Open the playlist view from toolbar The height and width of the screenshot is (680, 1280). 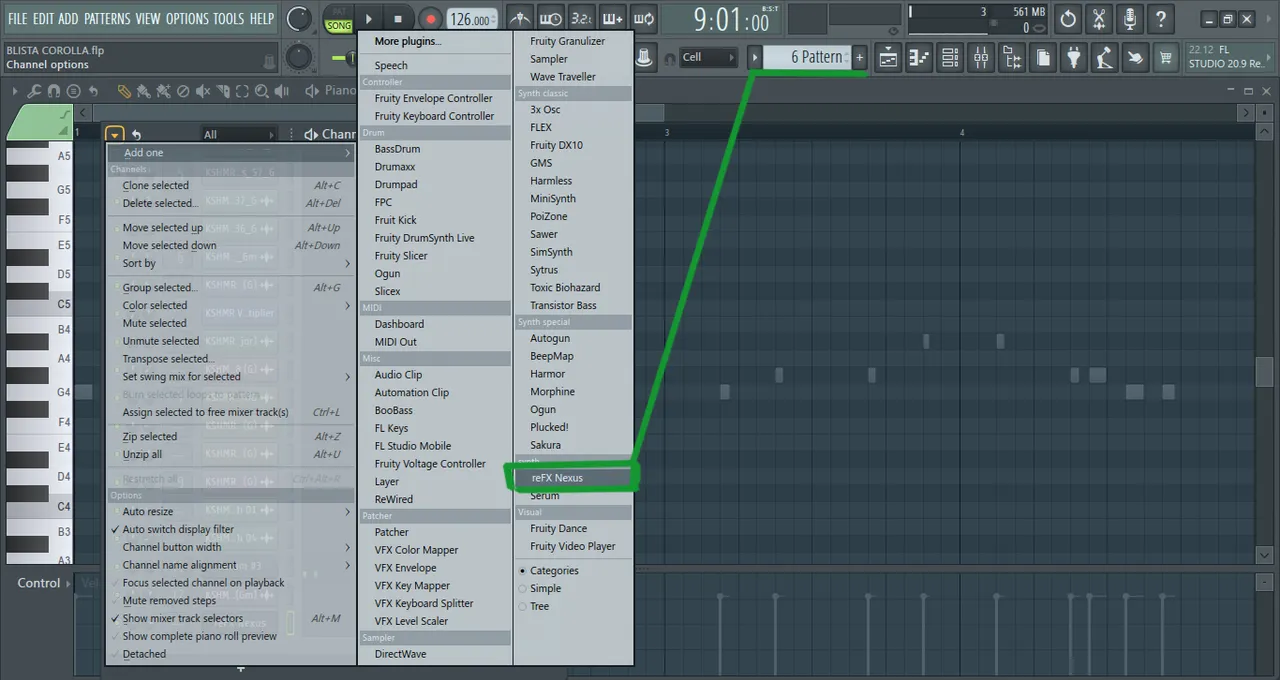tap(888, 58)
